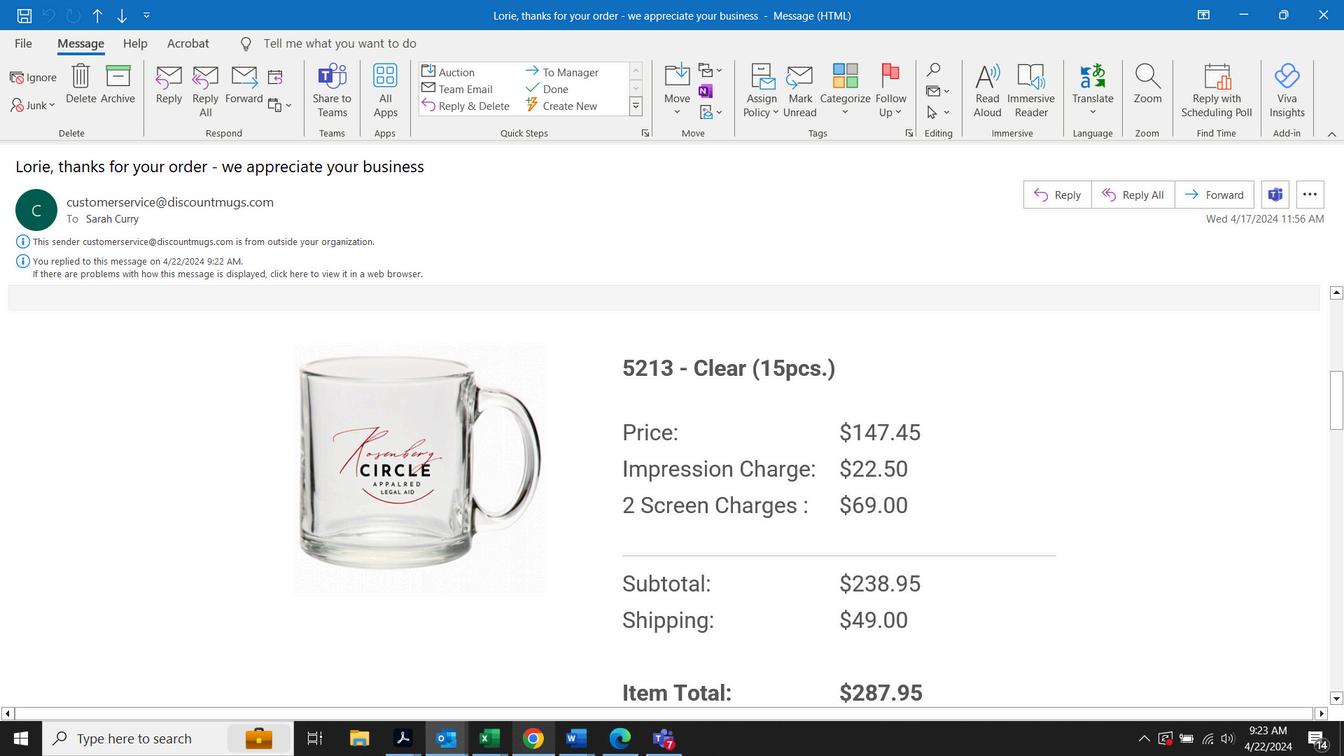Delete the message with the ribbon trash icon
Image resolution: width=1344 pixels, height=756 pixels.
pyautogui.click(x=81, y=85)
